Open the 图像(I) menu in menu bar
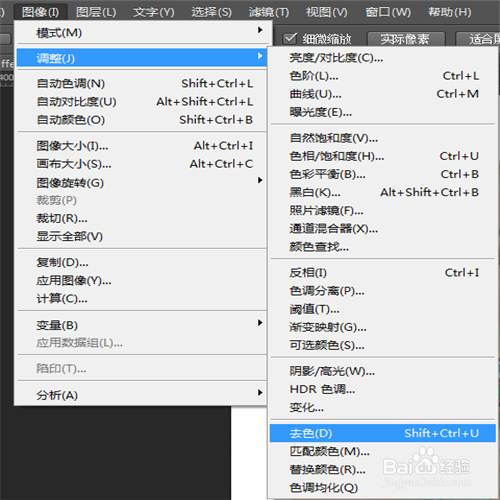This screenshot has height=500, width=500. pyautogui.click(x=40, y=12)
